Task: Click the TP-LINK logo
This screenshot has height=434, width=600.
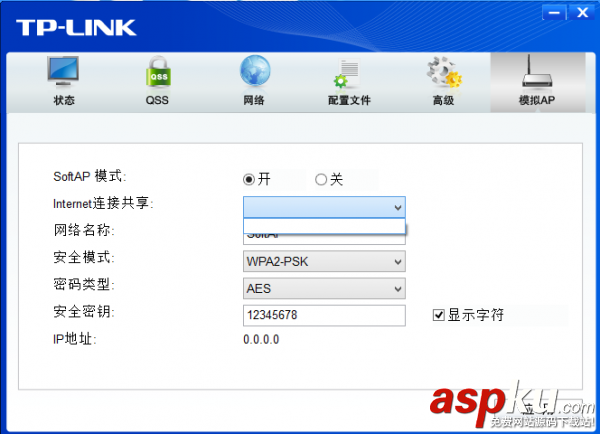Action: click(x=76, y=28)
